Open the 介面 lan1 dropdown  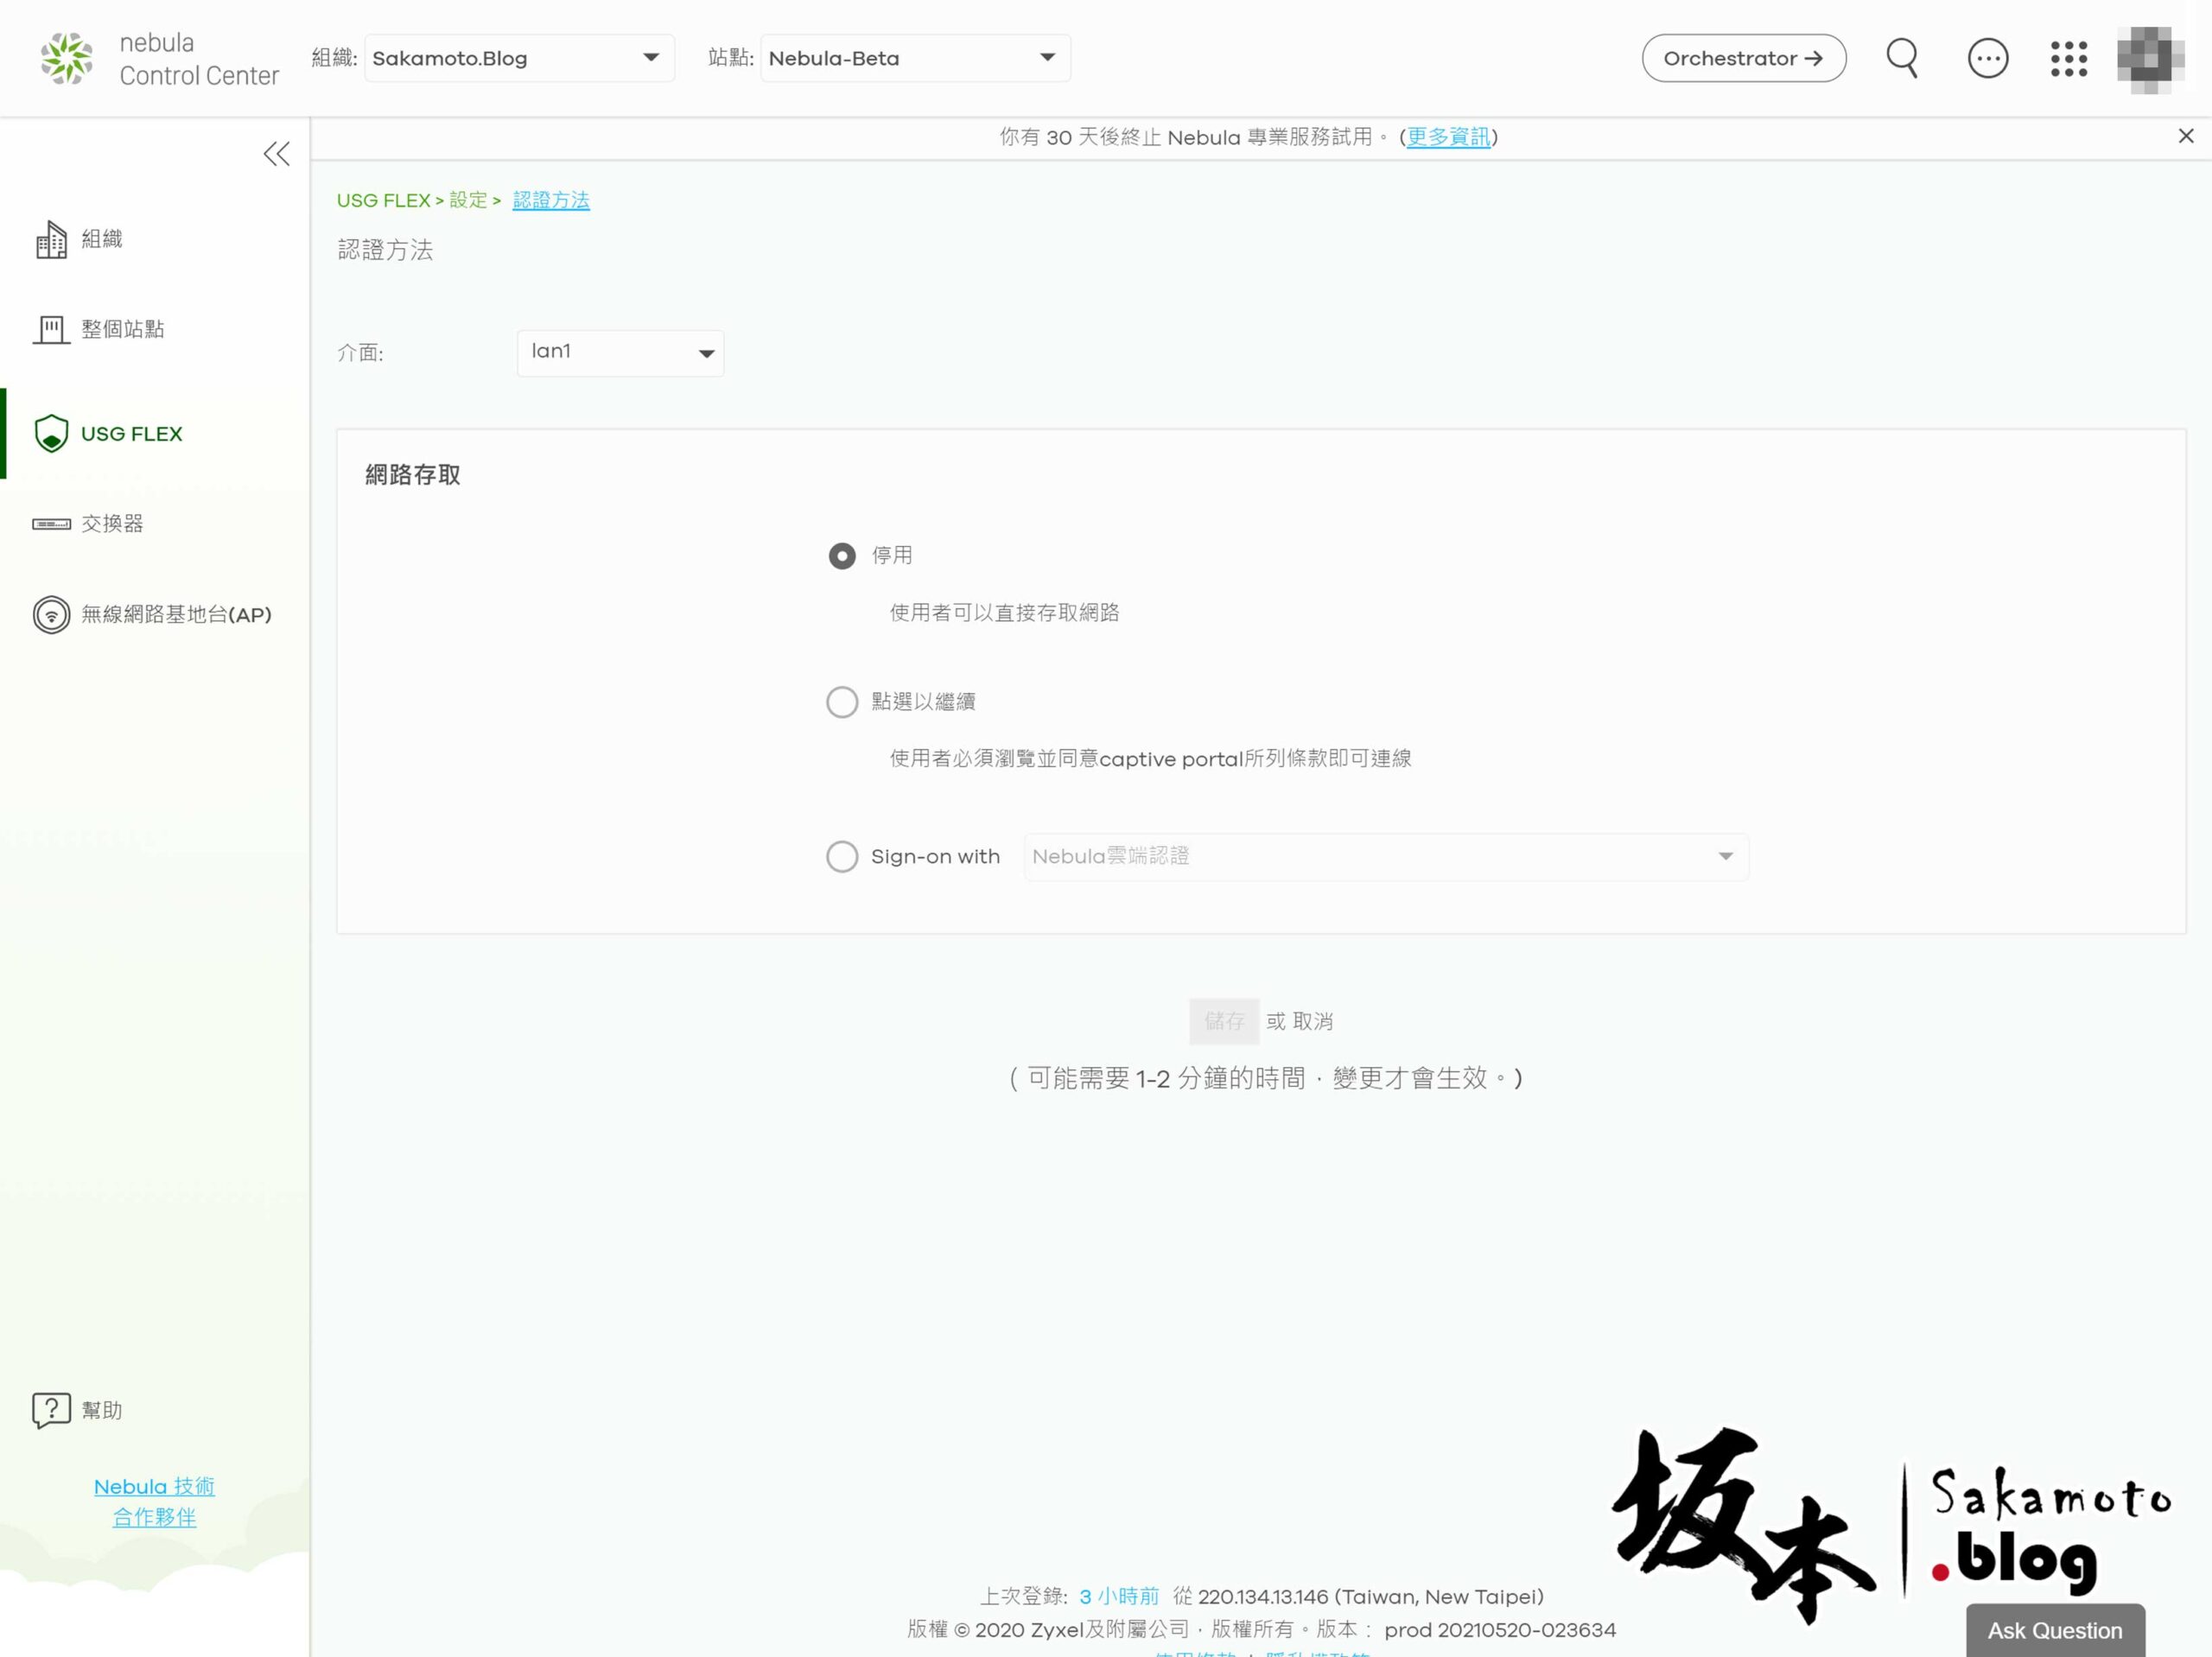click(x=620, y=353)
